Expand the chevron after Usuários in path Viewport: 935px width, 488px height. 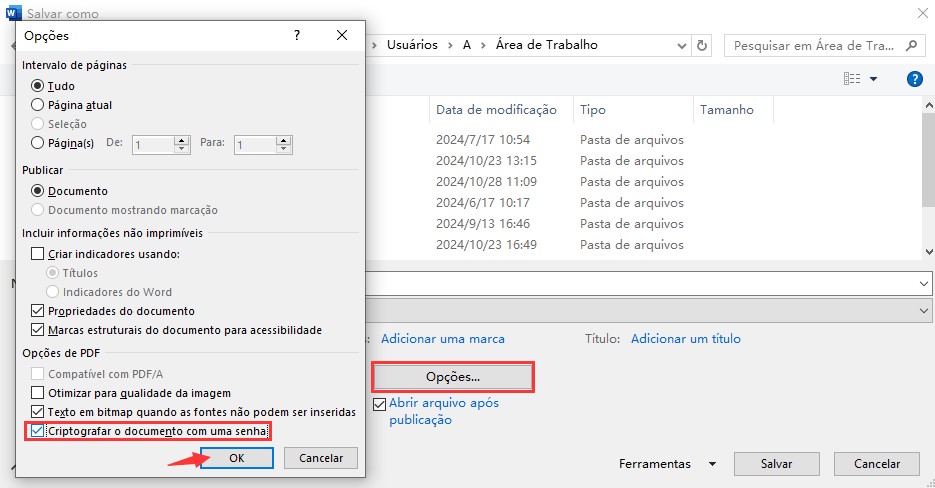(x=450, y=45)
